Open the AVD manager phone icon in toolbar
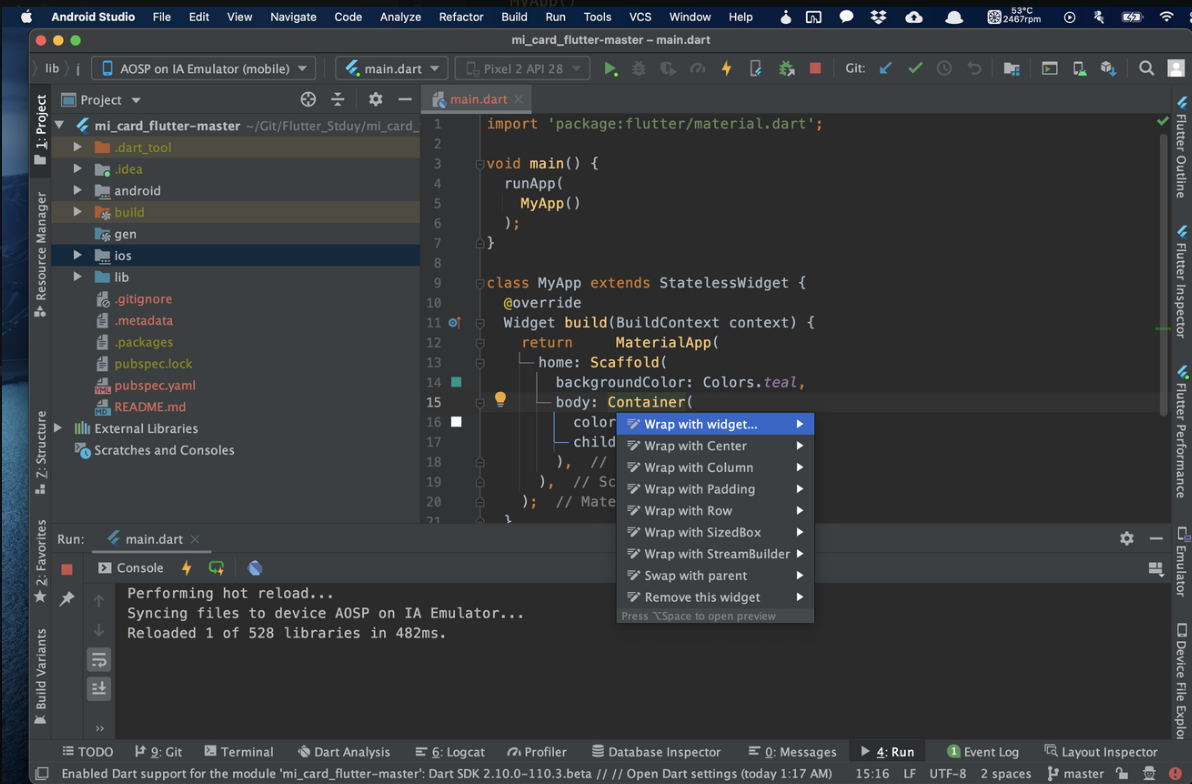 (1079, 68)
